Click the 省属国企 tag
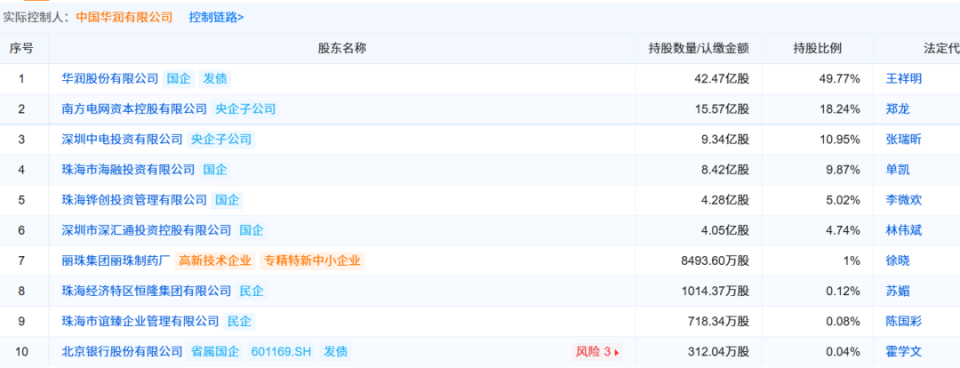This screenshot has width=960, height=368. [215, 351]
